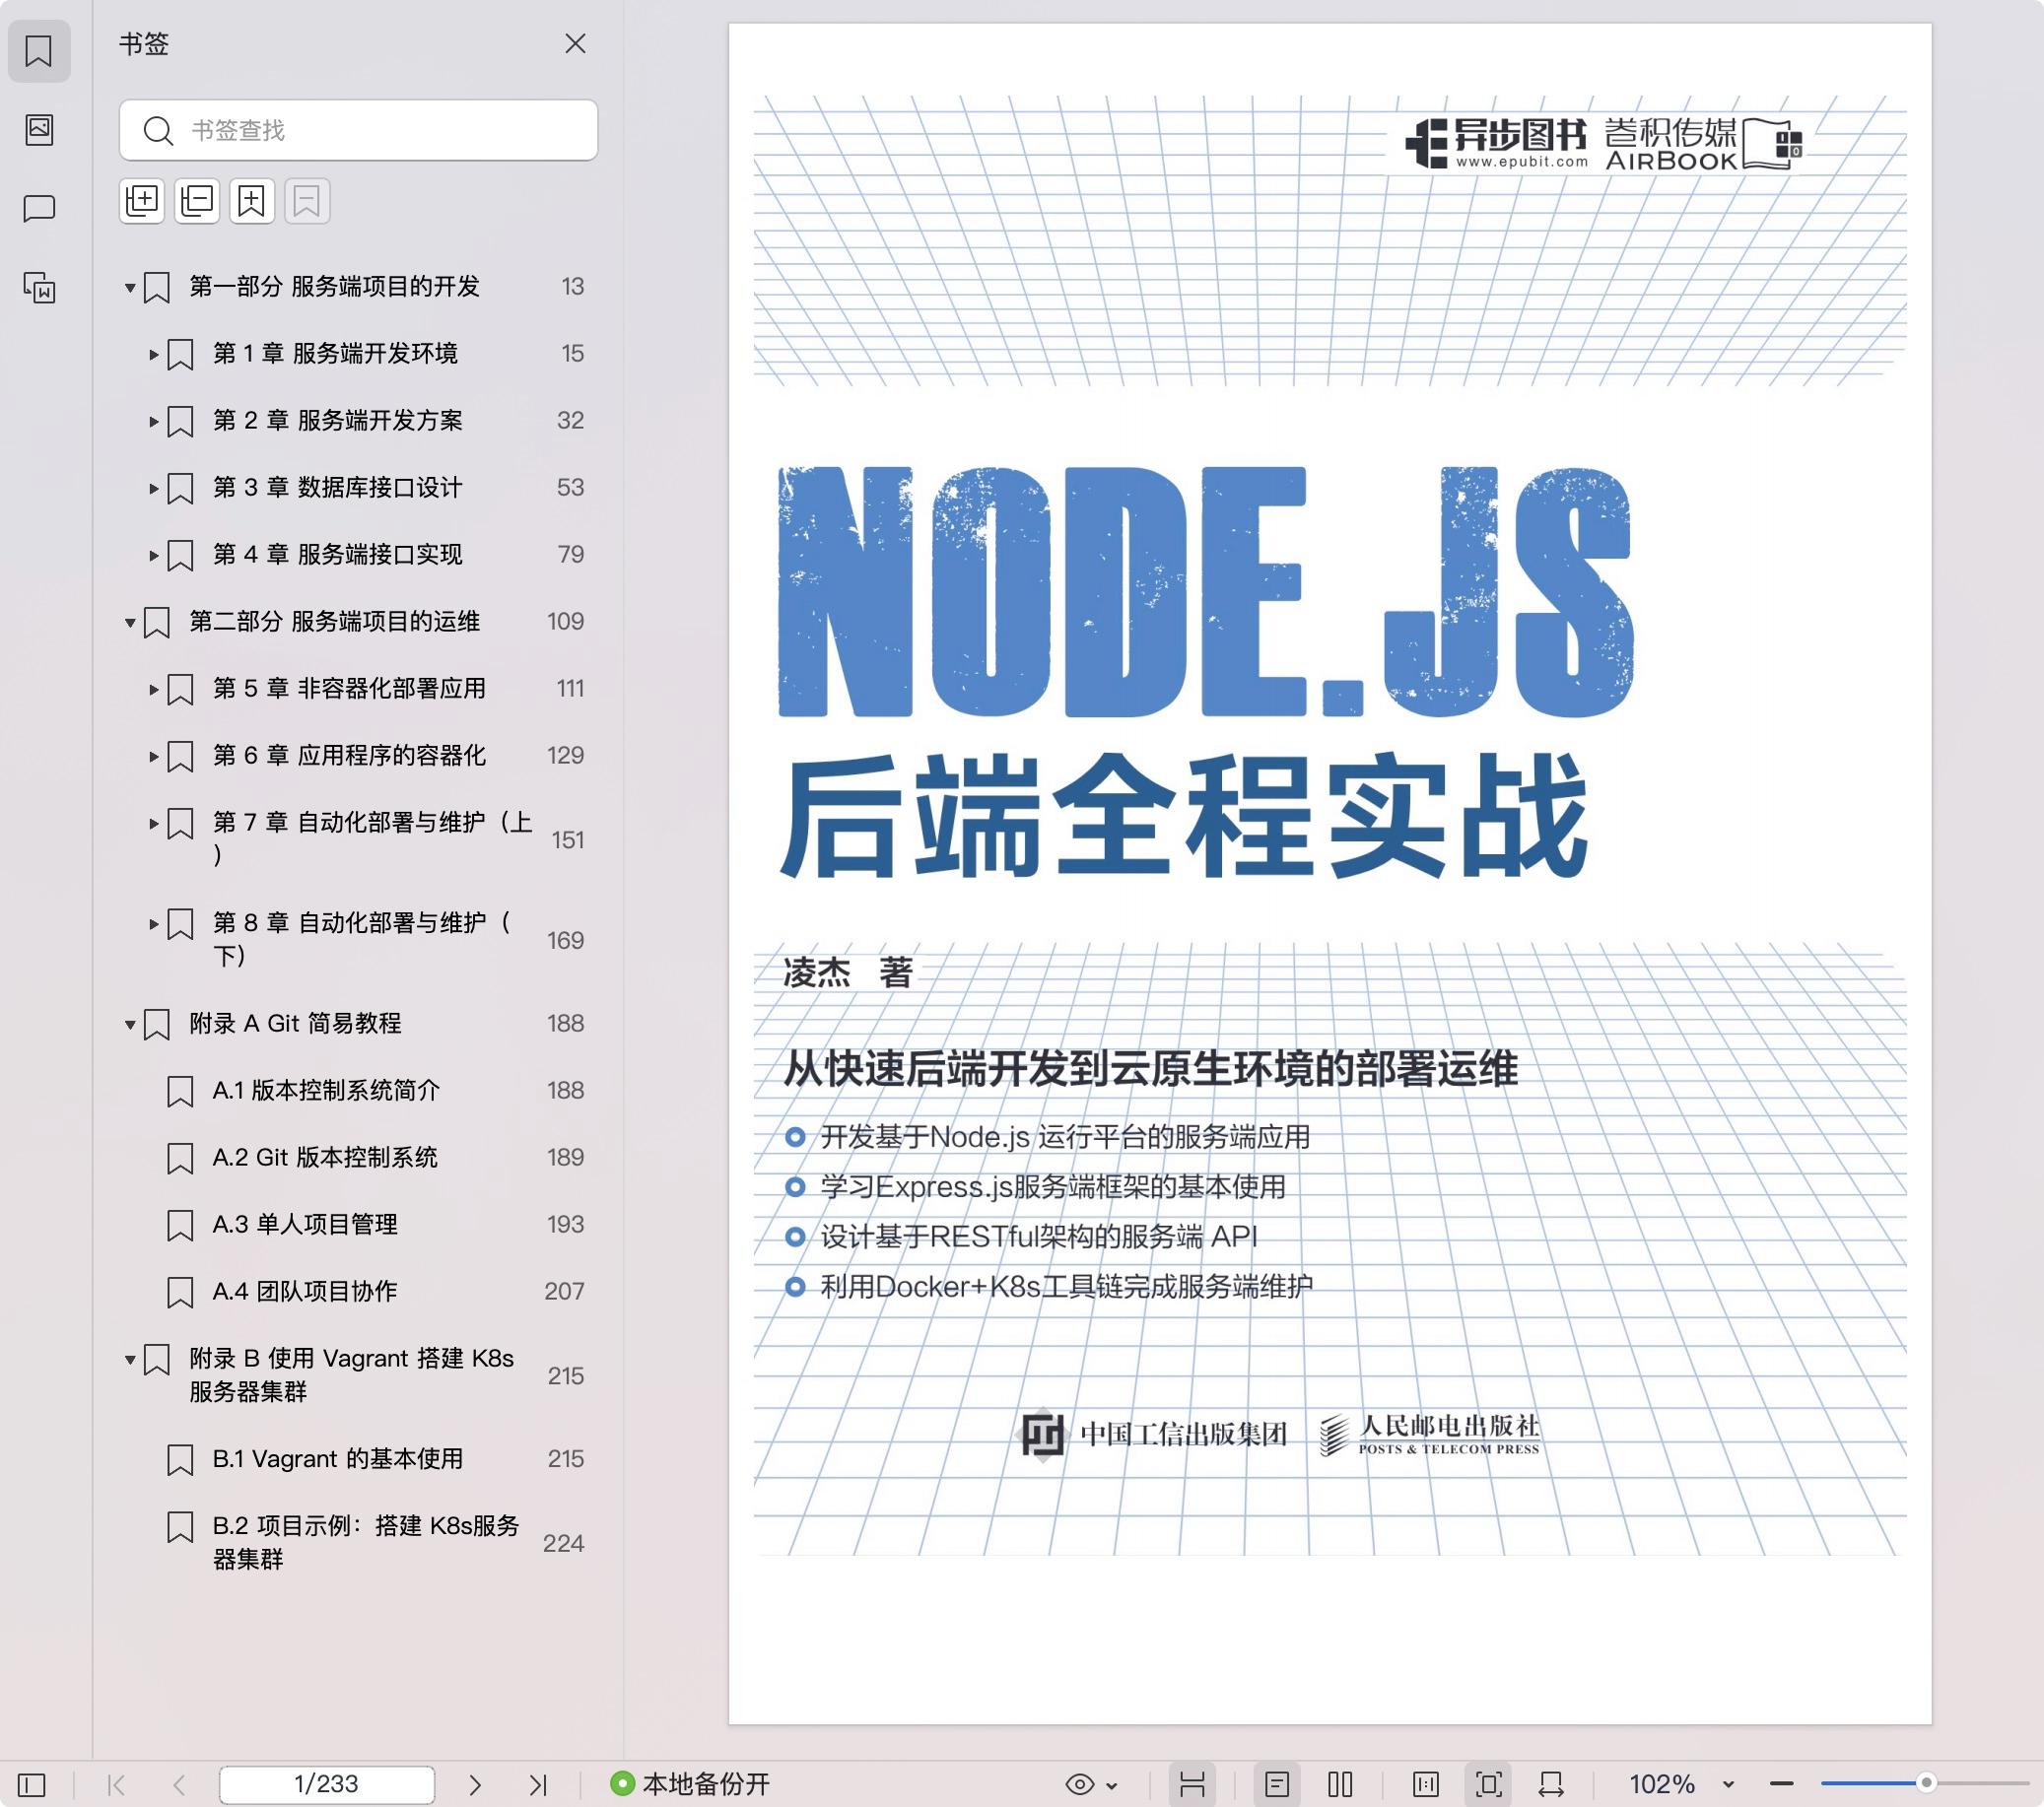Set zoom to actual size icon
The height and width of the screenshot is (1807, 2044).
coord(1426,1784)
